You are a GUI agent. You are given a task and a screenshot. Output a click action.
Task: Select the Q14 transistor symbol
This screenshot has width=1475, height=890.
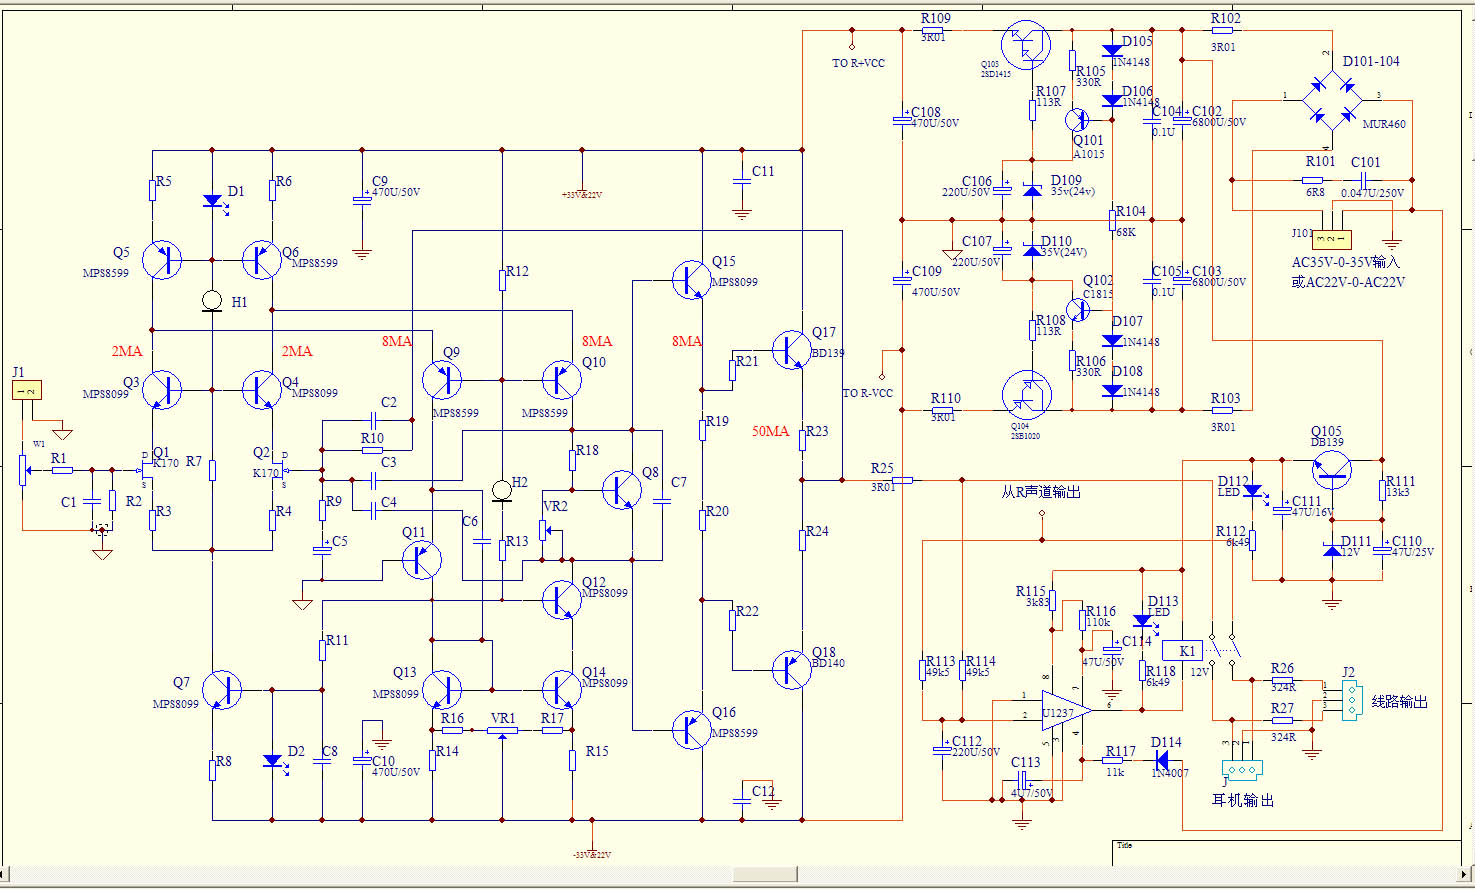561,690
